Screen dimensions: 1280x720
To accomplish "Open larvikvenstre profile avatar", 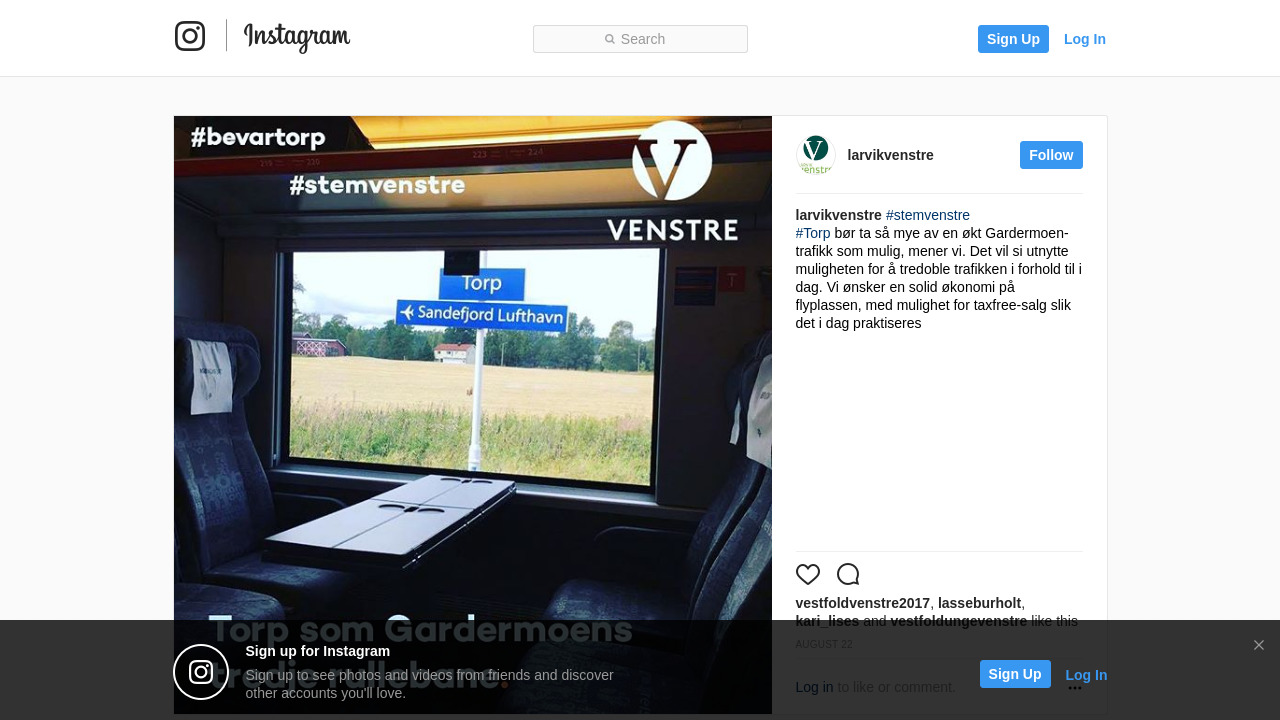I will pyautogui.click(x=816, y=155).
